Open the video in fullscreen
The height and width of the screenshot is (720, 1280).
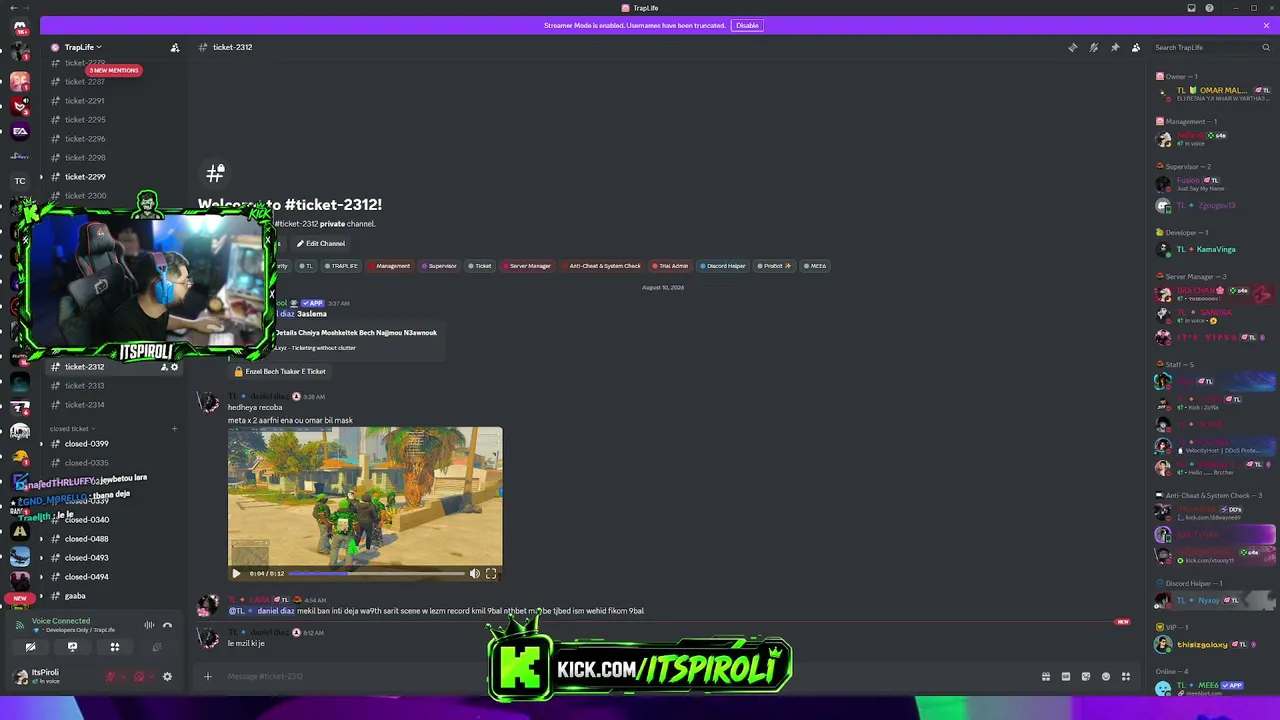click(491, 573)
